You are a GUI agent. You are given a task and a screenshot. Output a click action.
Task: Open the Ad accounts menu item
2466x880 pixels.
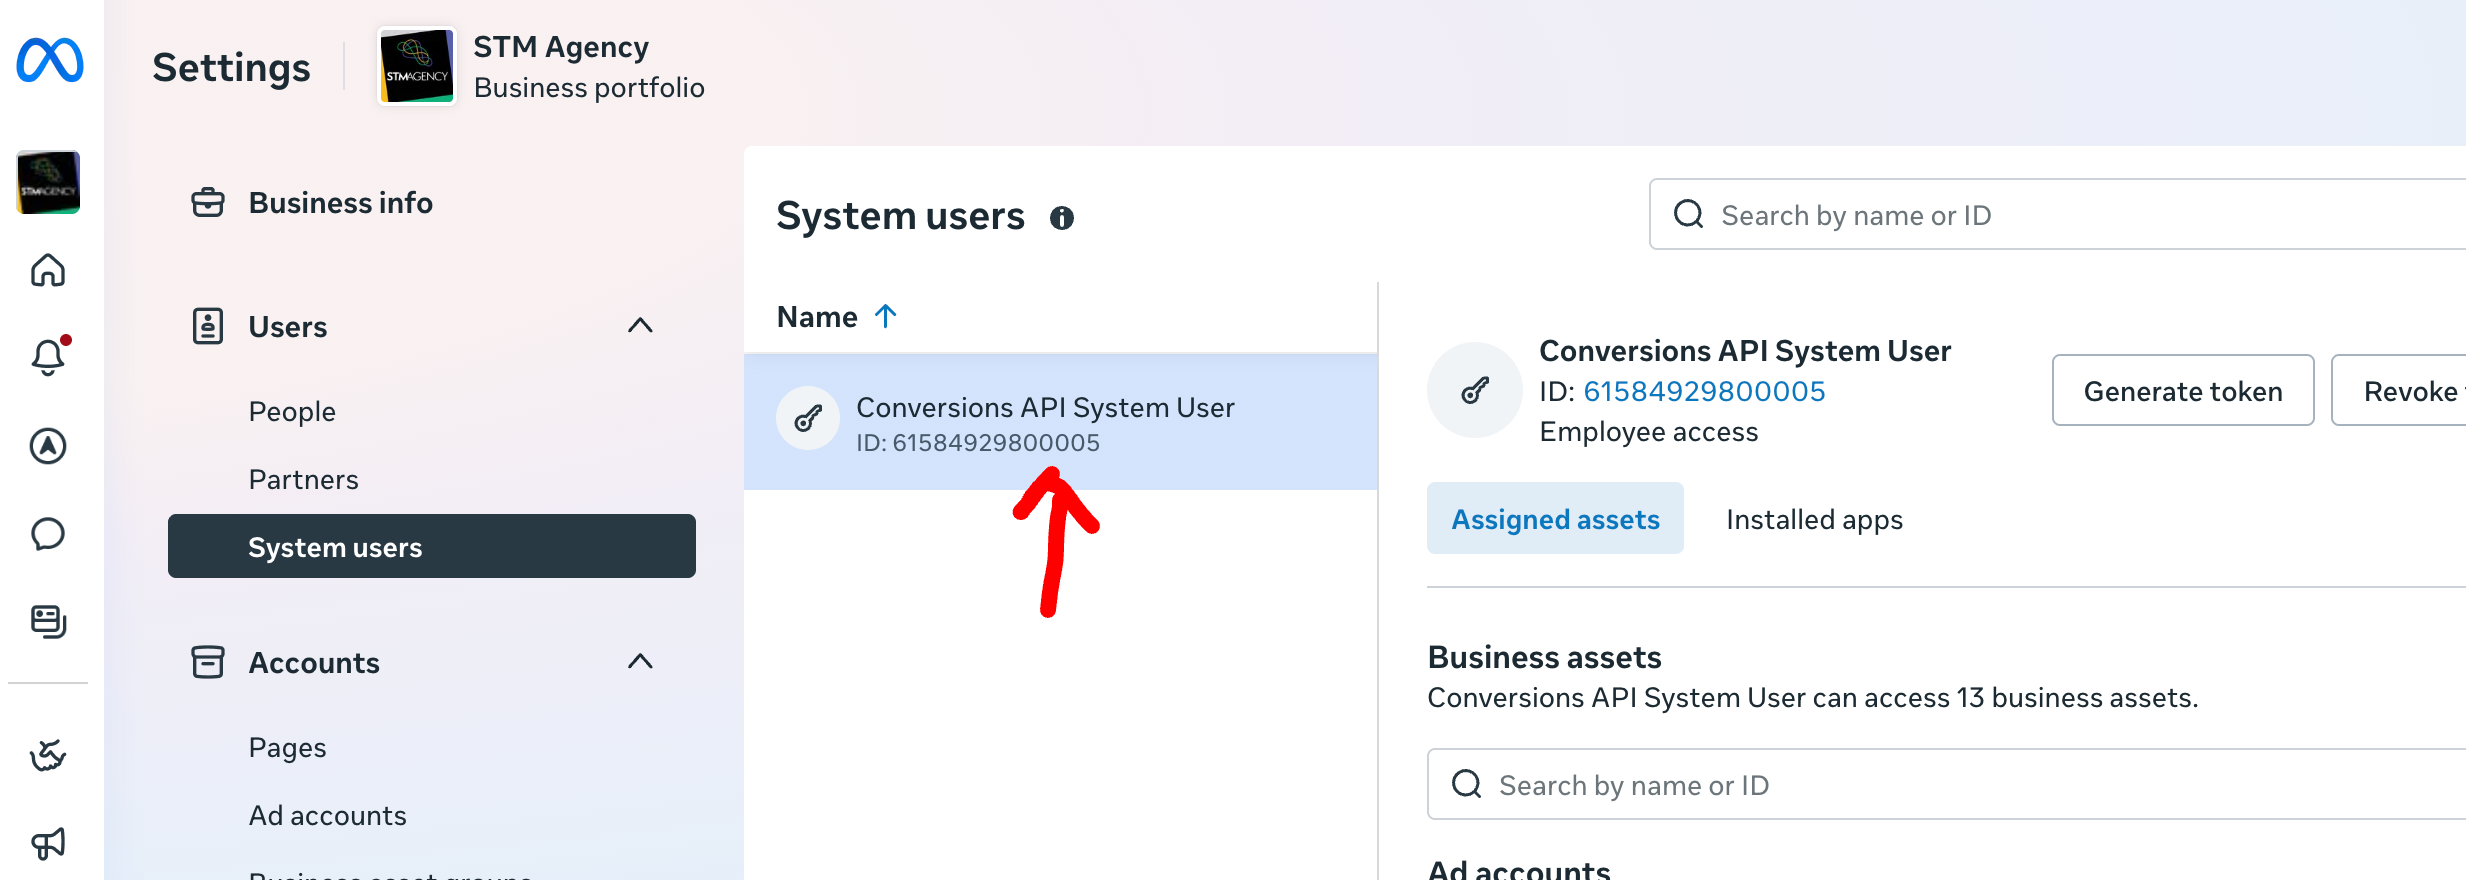[327, 816]
